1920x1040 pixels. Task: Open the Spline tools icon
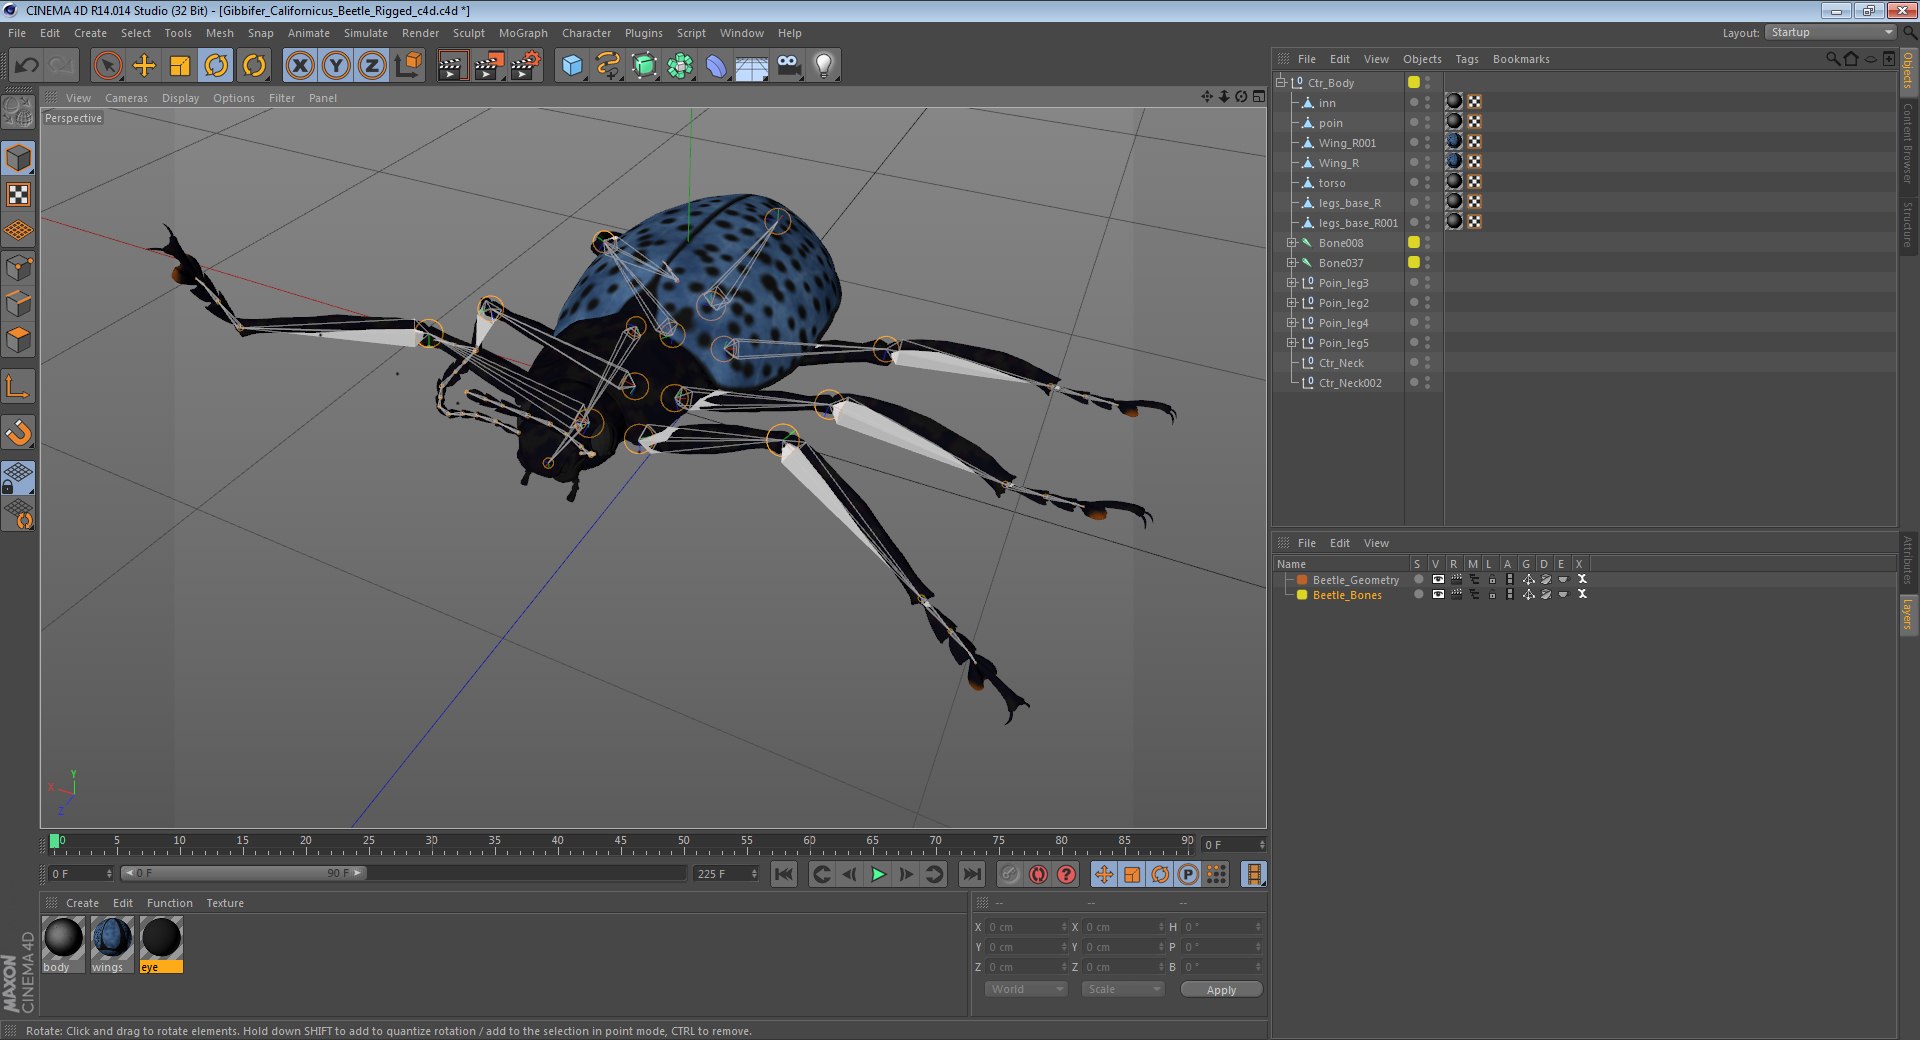(608, 66)
